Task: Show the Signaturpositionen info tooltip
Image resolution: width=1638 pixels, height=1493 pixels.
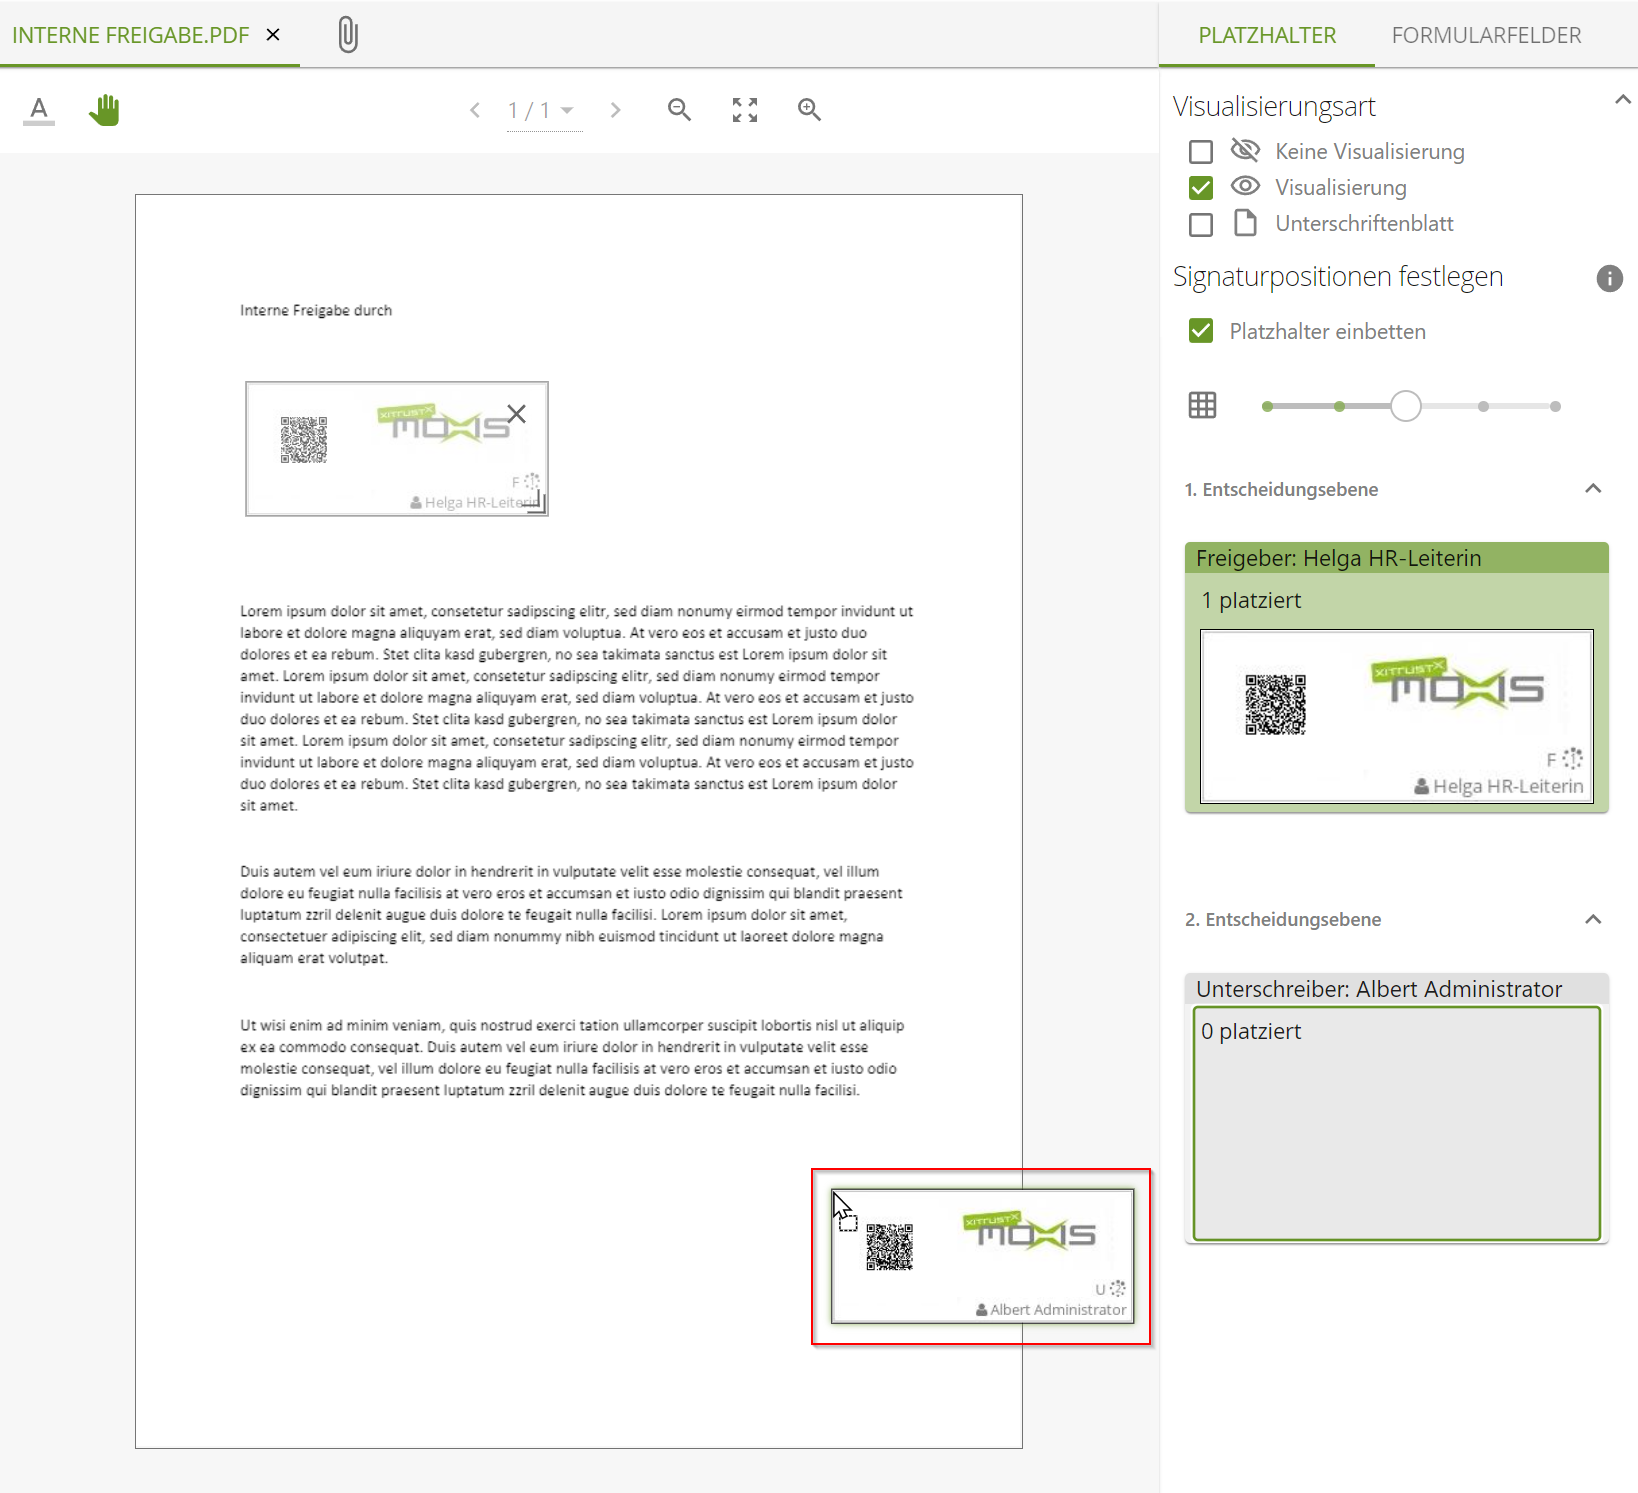Action: (x=1609, y=279)
